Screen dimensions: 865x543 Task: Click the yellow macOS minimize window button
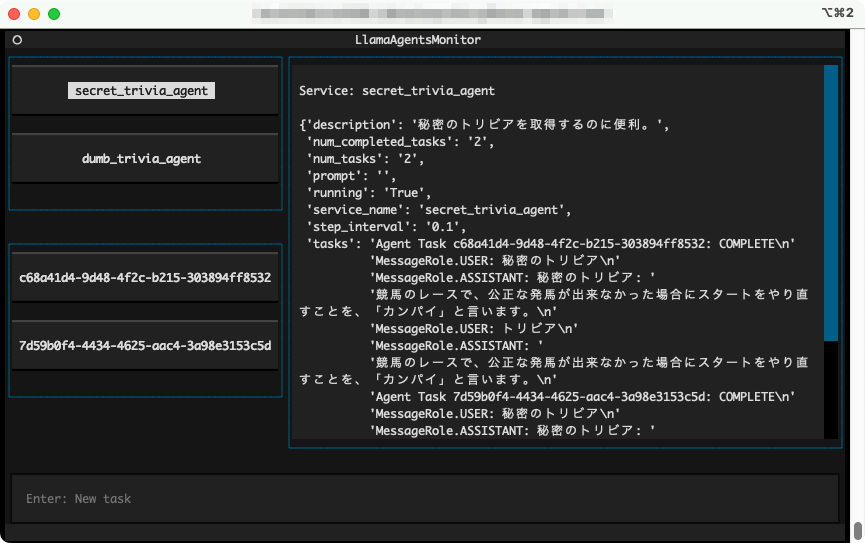[x=34, y=14]
